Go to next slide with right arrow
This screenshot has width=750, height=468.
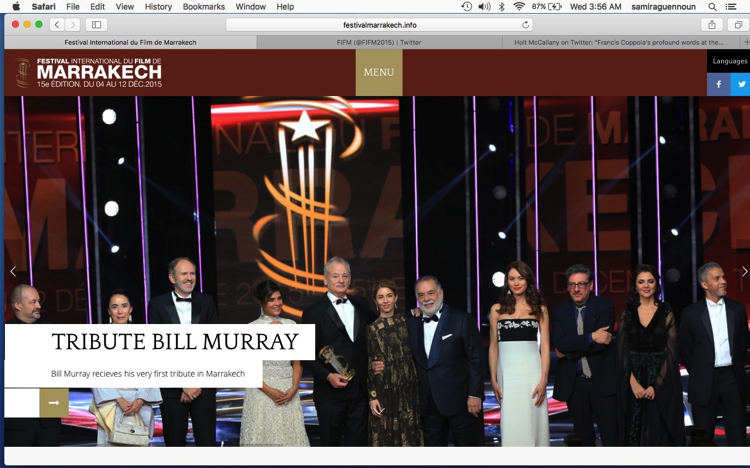(x=743, y=271)
